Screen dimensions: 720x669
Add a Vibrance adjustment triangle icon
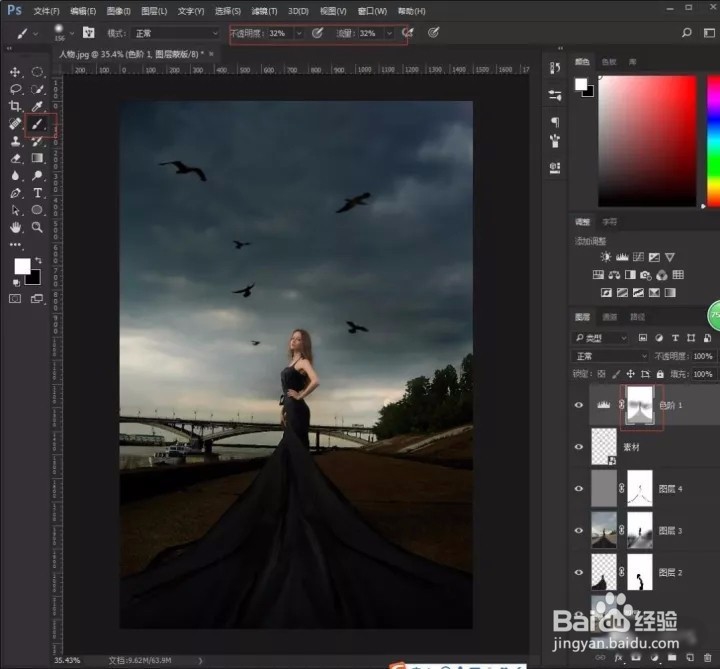click(x=670, y=257)
